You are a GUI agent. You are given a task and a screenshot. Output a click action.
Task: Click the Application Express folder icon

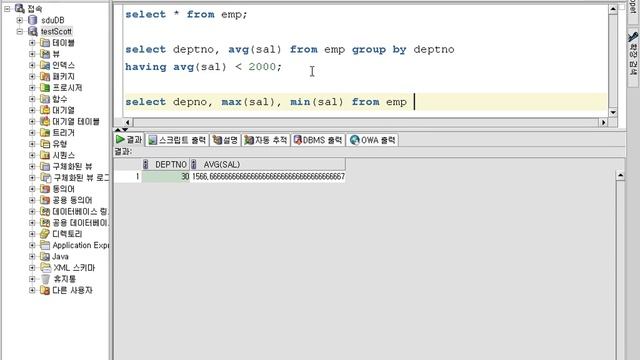[45, 245]
